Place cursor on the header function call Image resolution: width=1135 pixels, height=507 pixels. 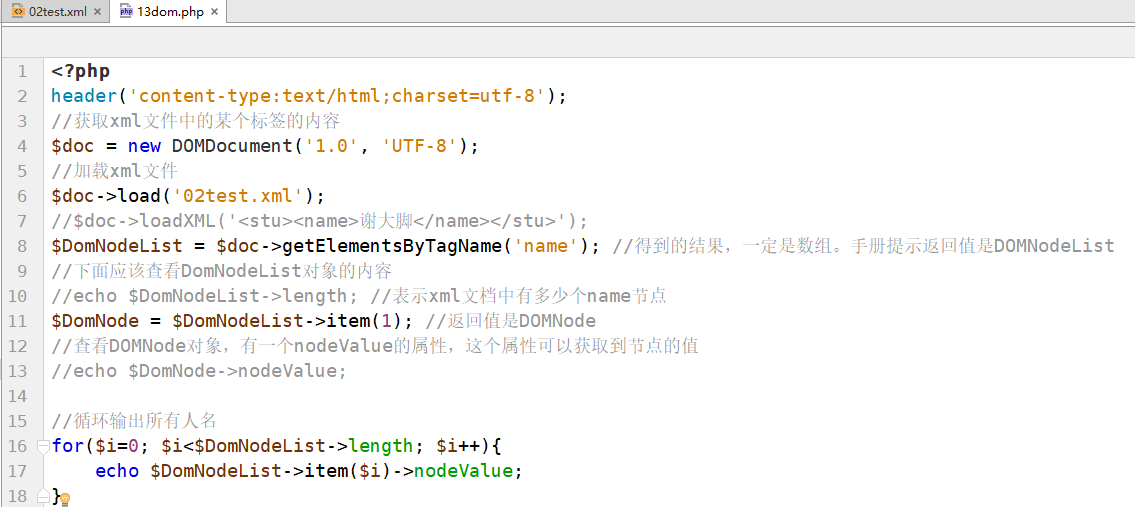pyautogui.click(x=84, y=96)
